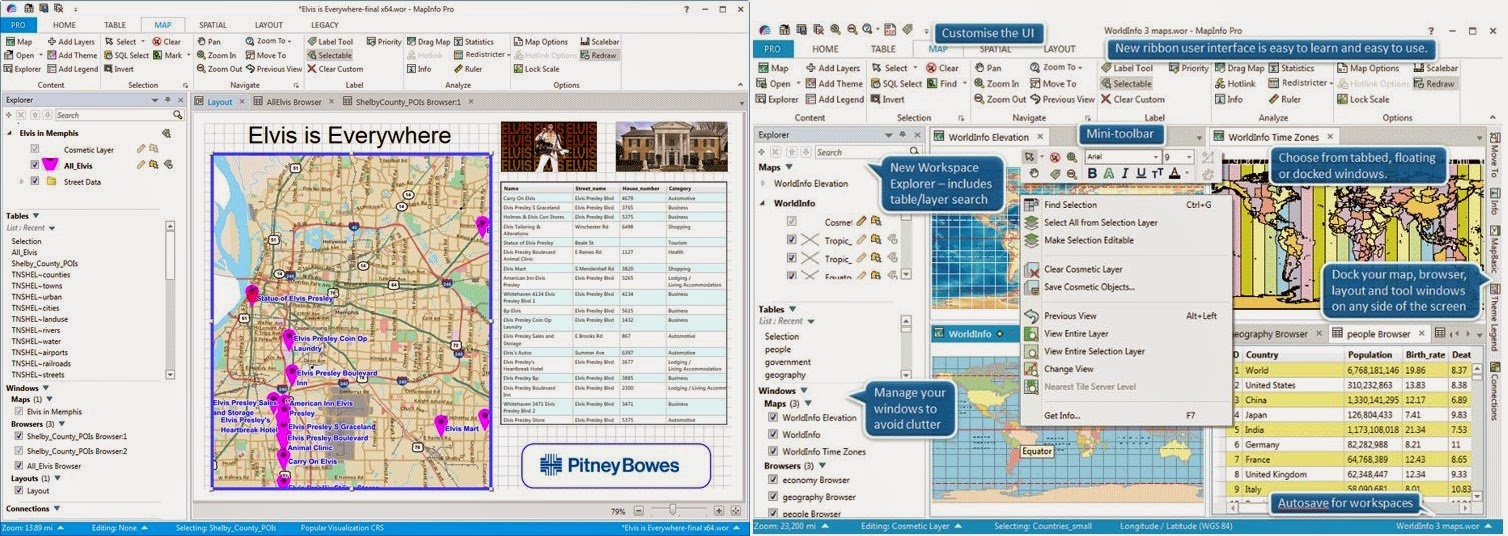Toggle the Layout window checkbox in left Explorer
The height and width of the screenshot is (536, 1508).
pos(19,491)
